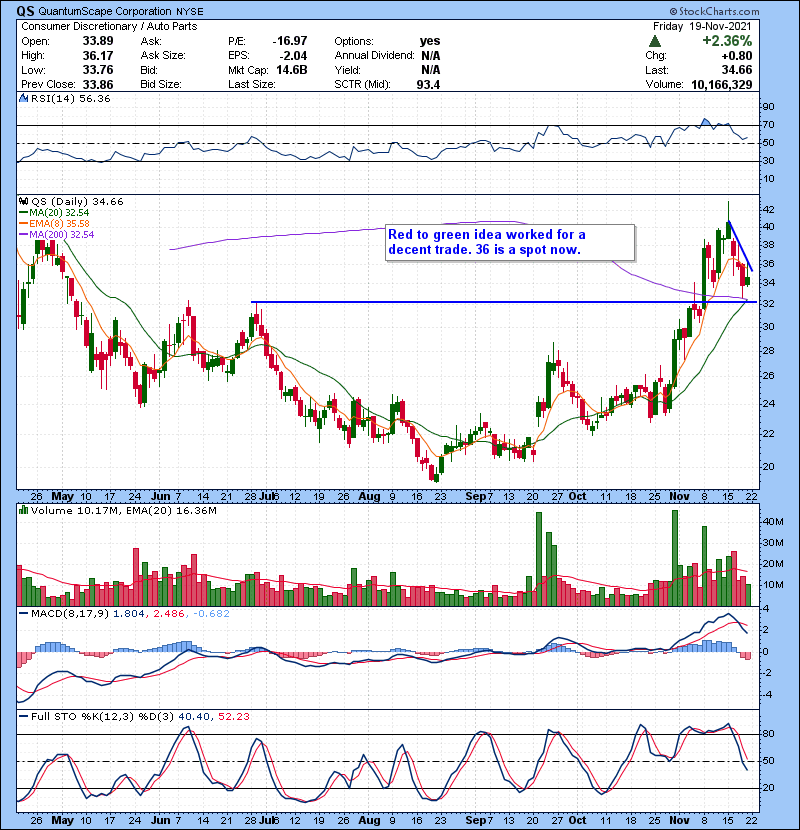Click the blue legend dash before MACD(8,17,9)
Viewport: 800px width, 830px height.
[23, 614]
